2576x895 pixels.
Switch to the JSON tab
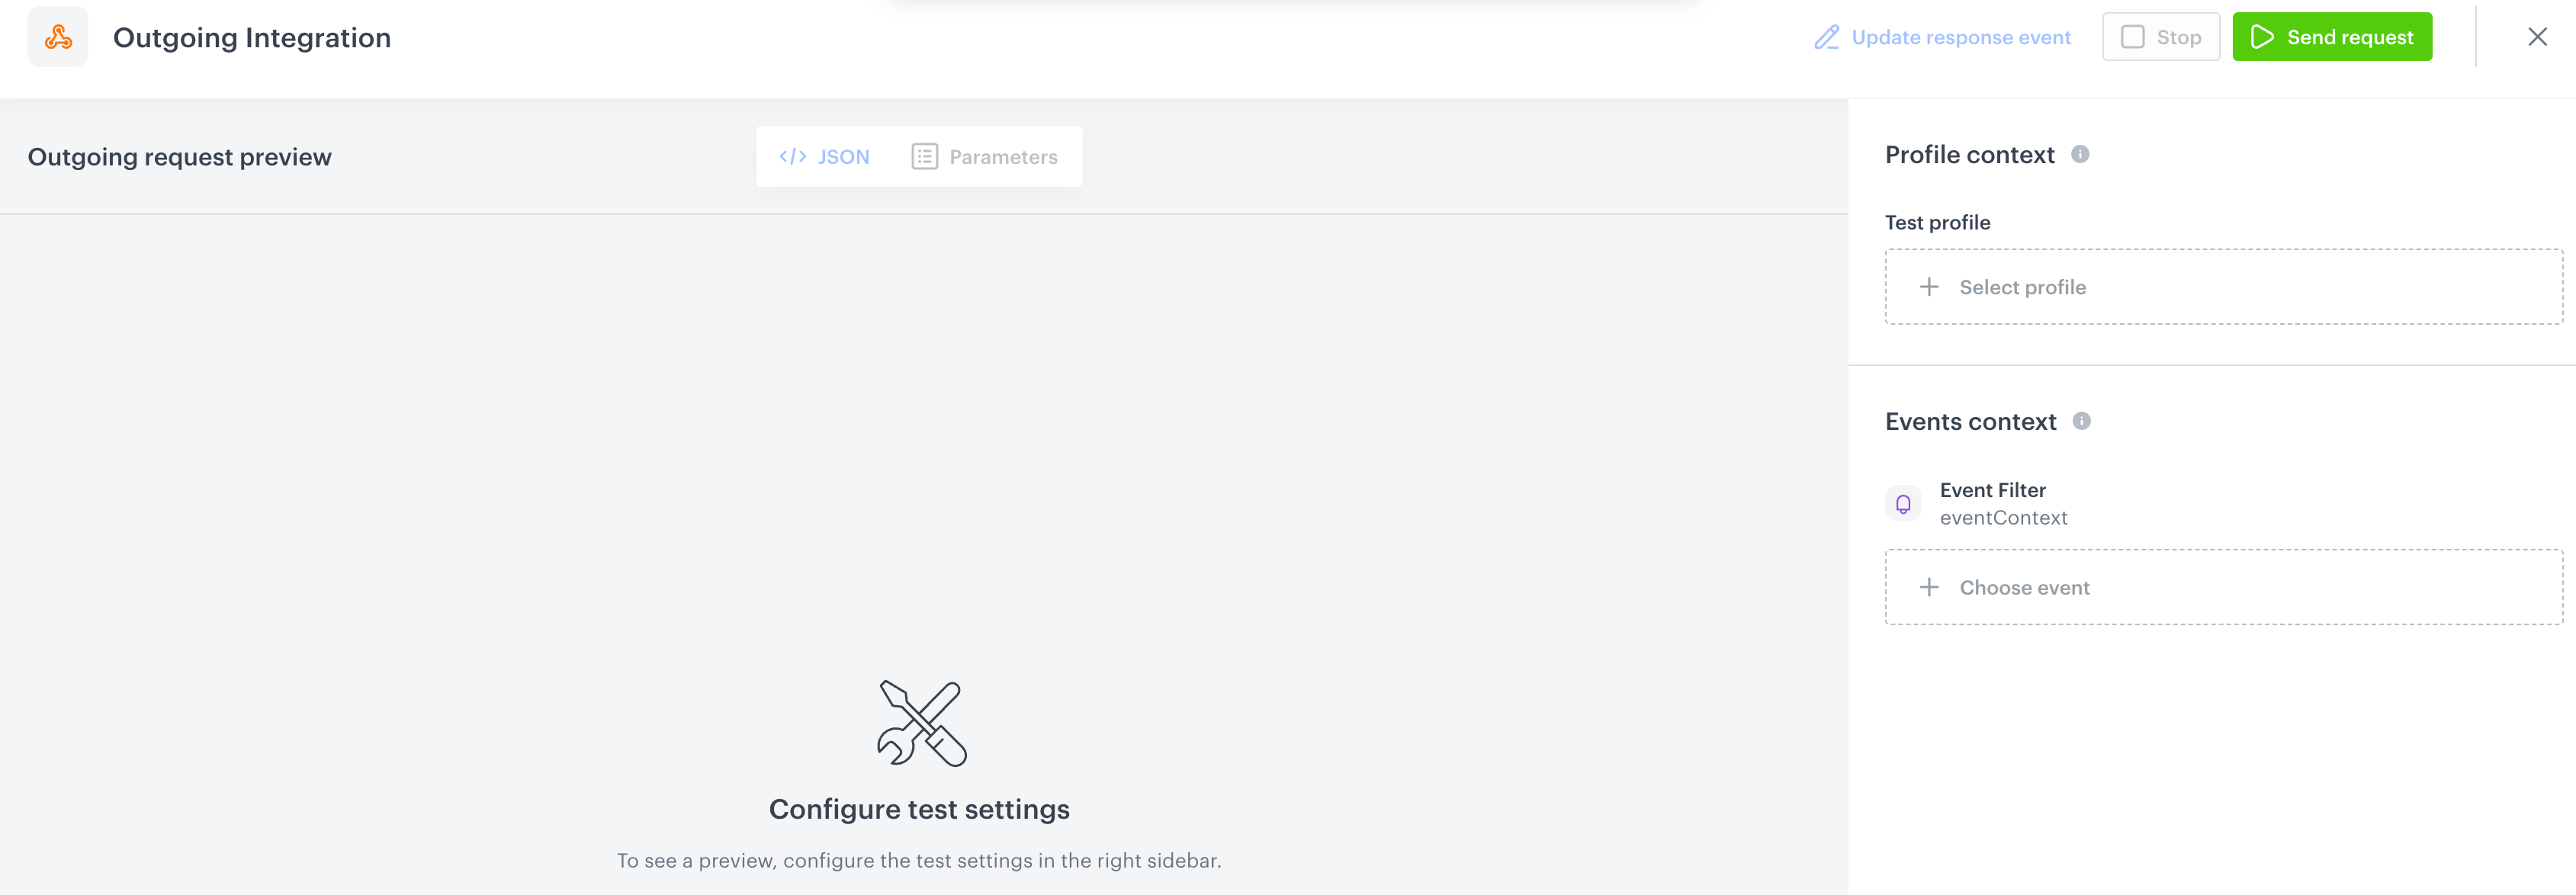coord(824,156)
